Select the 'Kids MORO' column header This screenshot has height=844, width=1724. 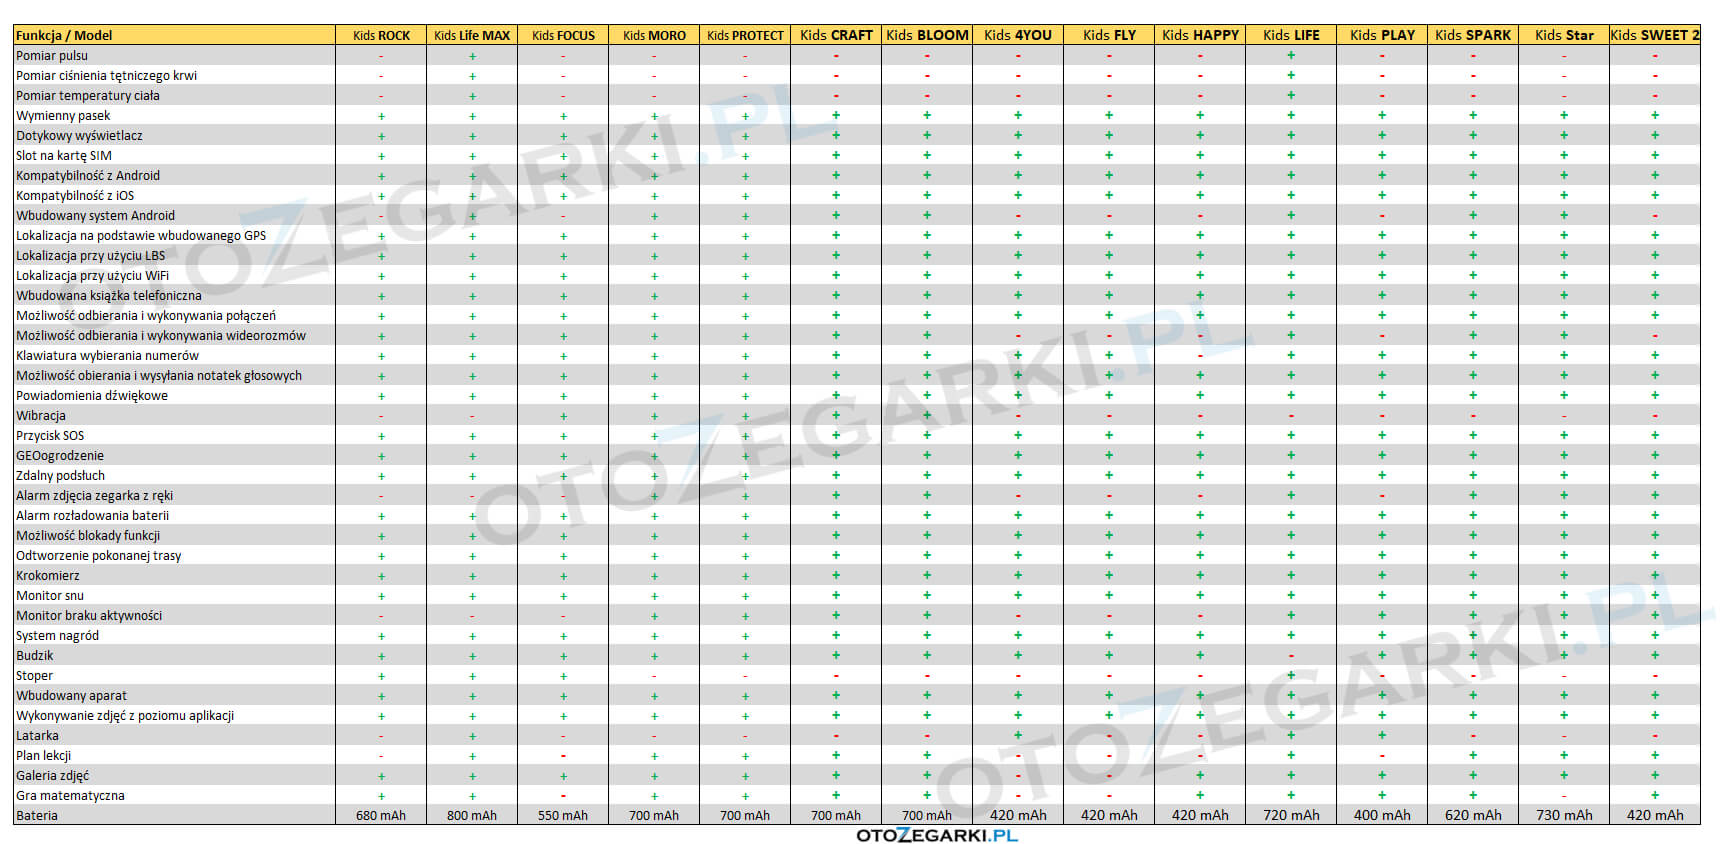(x=654, y=35)
